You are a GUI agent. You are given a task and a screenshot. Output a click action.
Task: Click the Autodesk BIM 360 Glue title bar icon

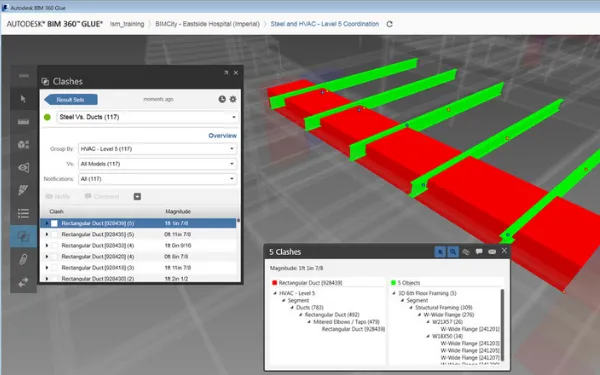click(x=5, y=7)
